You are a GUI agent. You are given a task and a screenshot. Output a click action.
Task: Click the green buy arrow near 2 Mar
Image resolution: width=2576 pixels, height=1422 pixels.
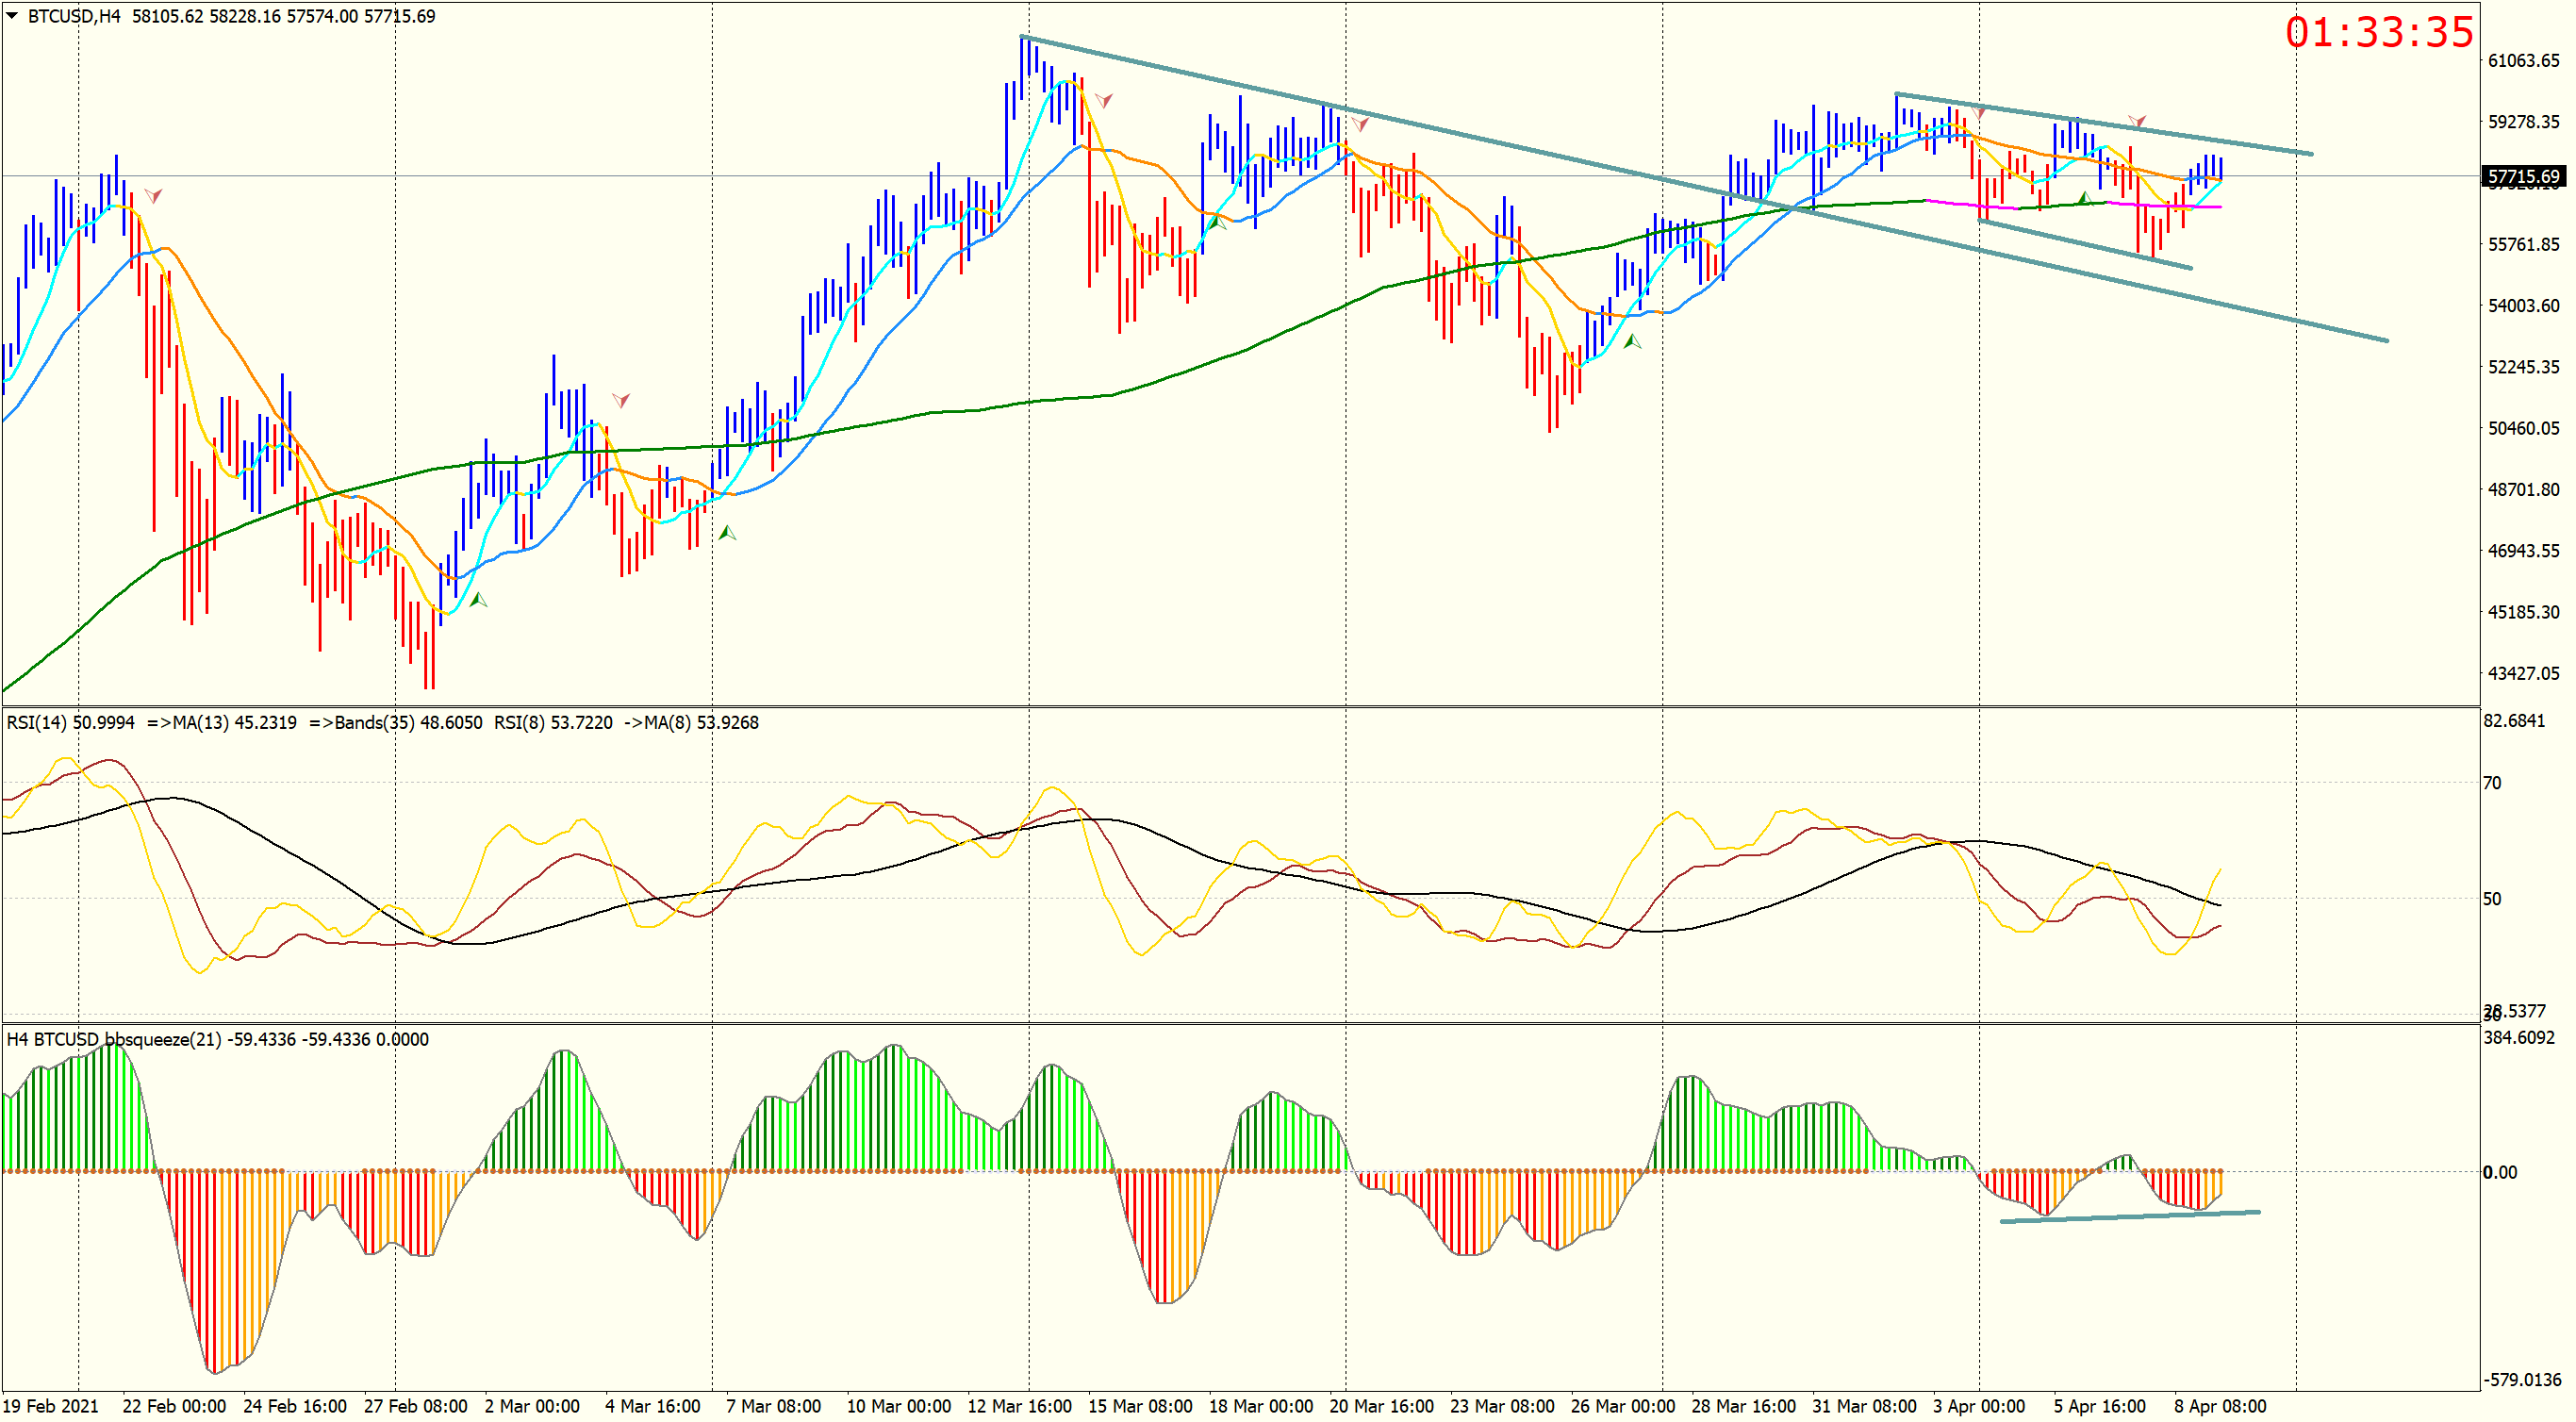pyautogui.click(x=478, y=600)
